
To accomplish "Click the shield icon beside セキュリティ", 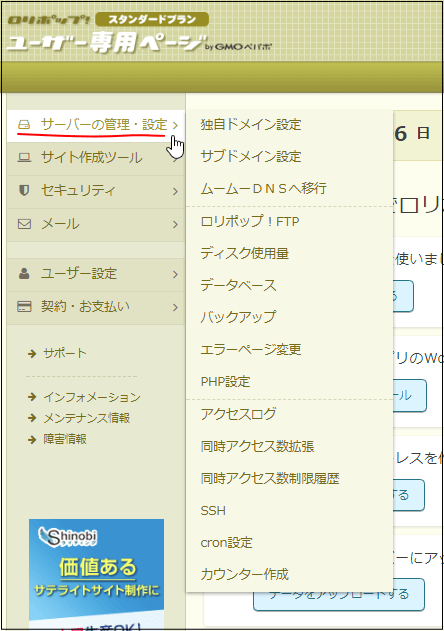I will [24, 190].
